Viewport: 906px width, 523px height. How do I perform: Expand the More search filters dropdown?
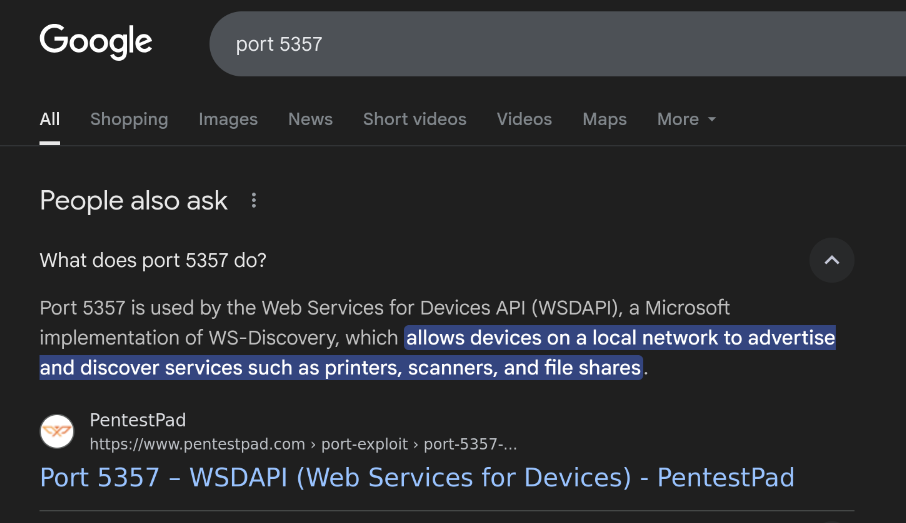point(686,119)
